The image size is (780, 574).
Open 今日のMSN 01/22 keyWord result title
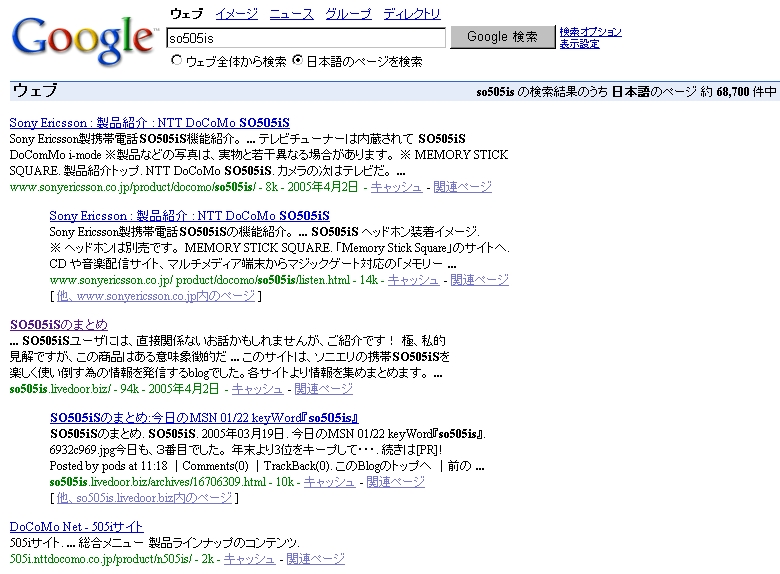coord(204,418)
